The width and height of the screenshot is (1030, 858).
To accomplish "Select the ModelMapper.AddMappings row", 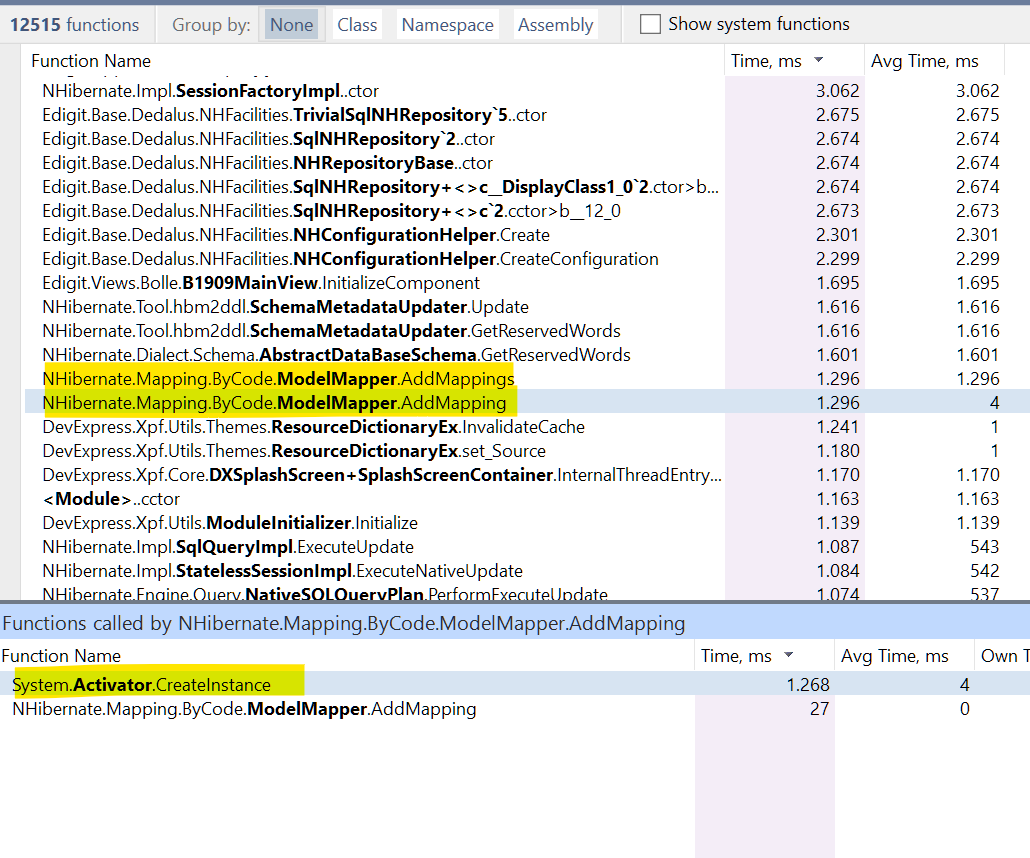I will 527,379.
